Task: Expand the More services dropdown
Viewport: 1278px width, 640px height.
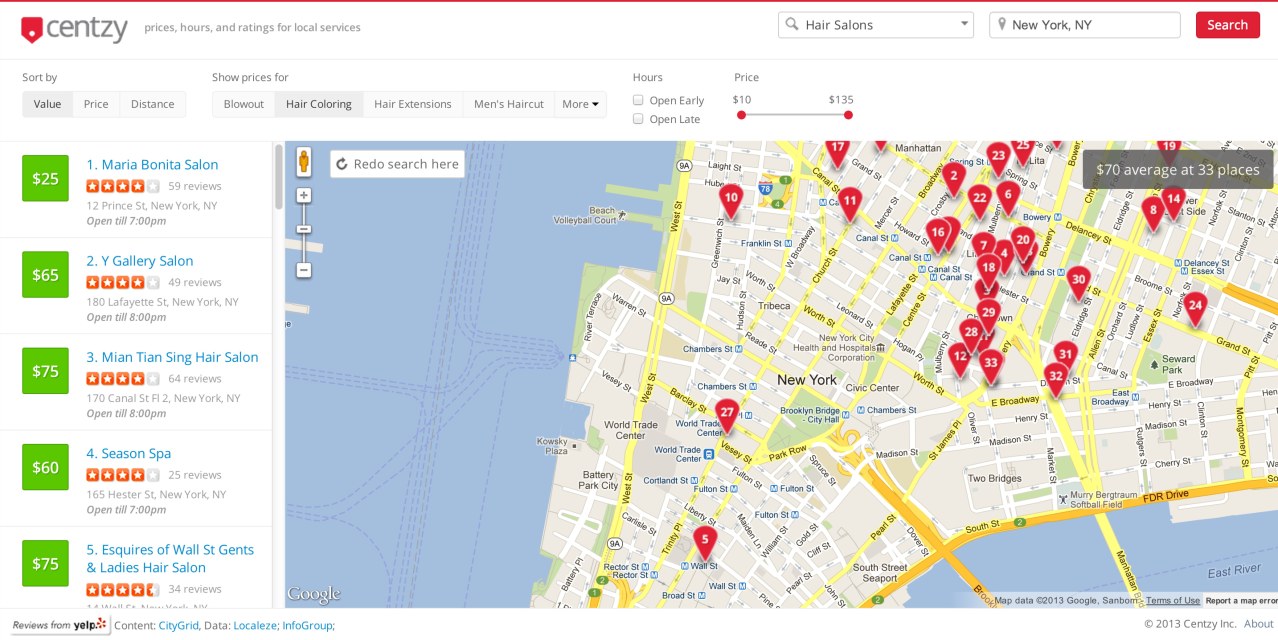Action: (580, 104)
